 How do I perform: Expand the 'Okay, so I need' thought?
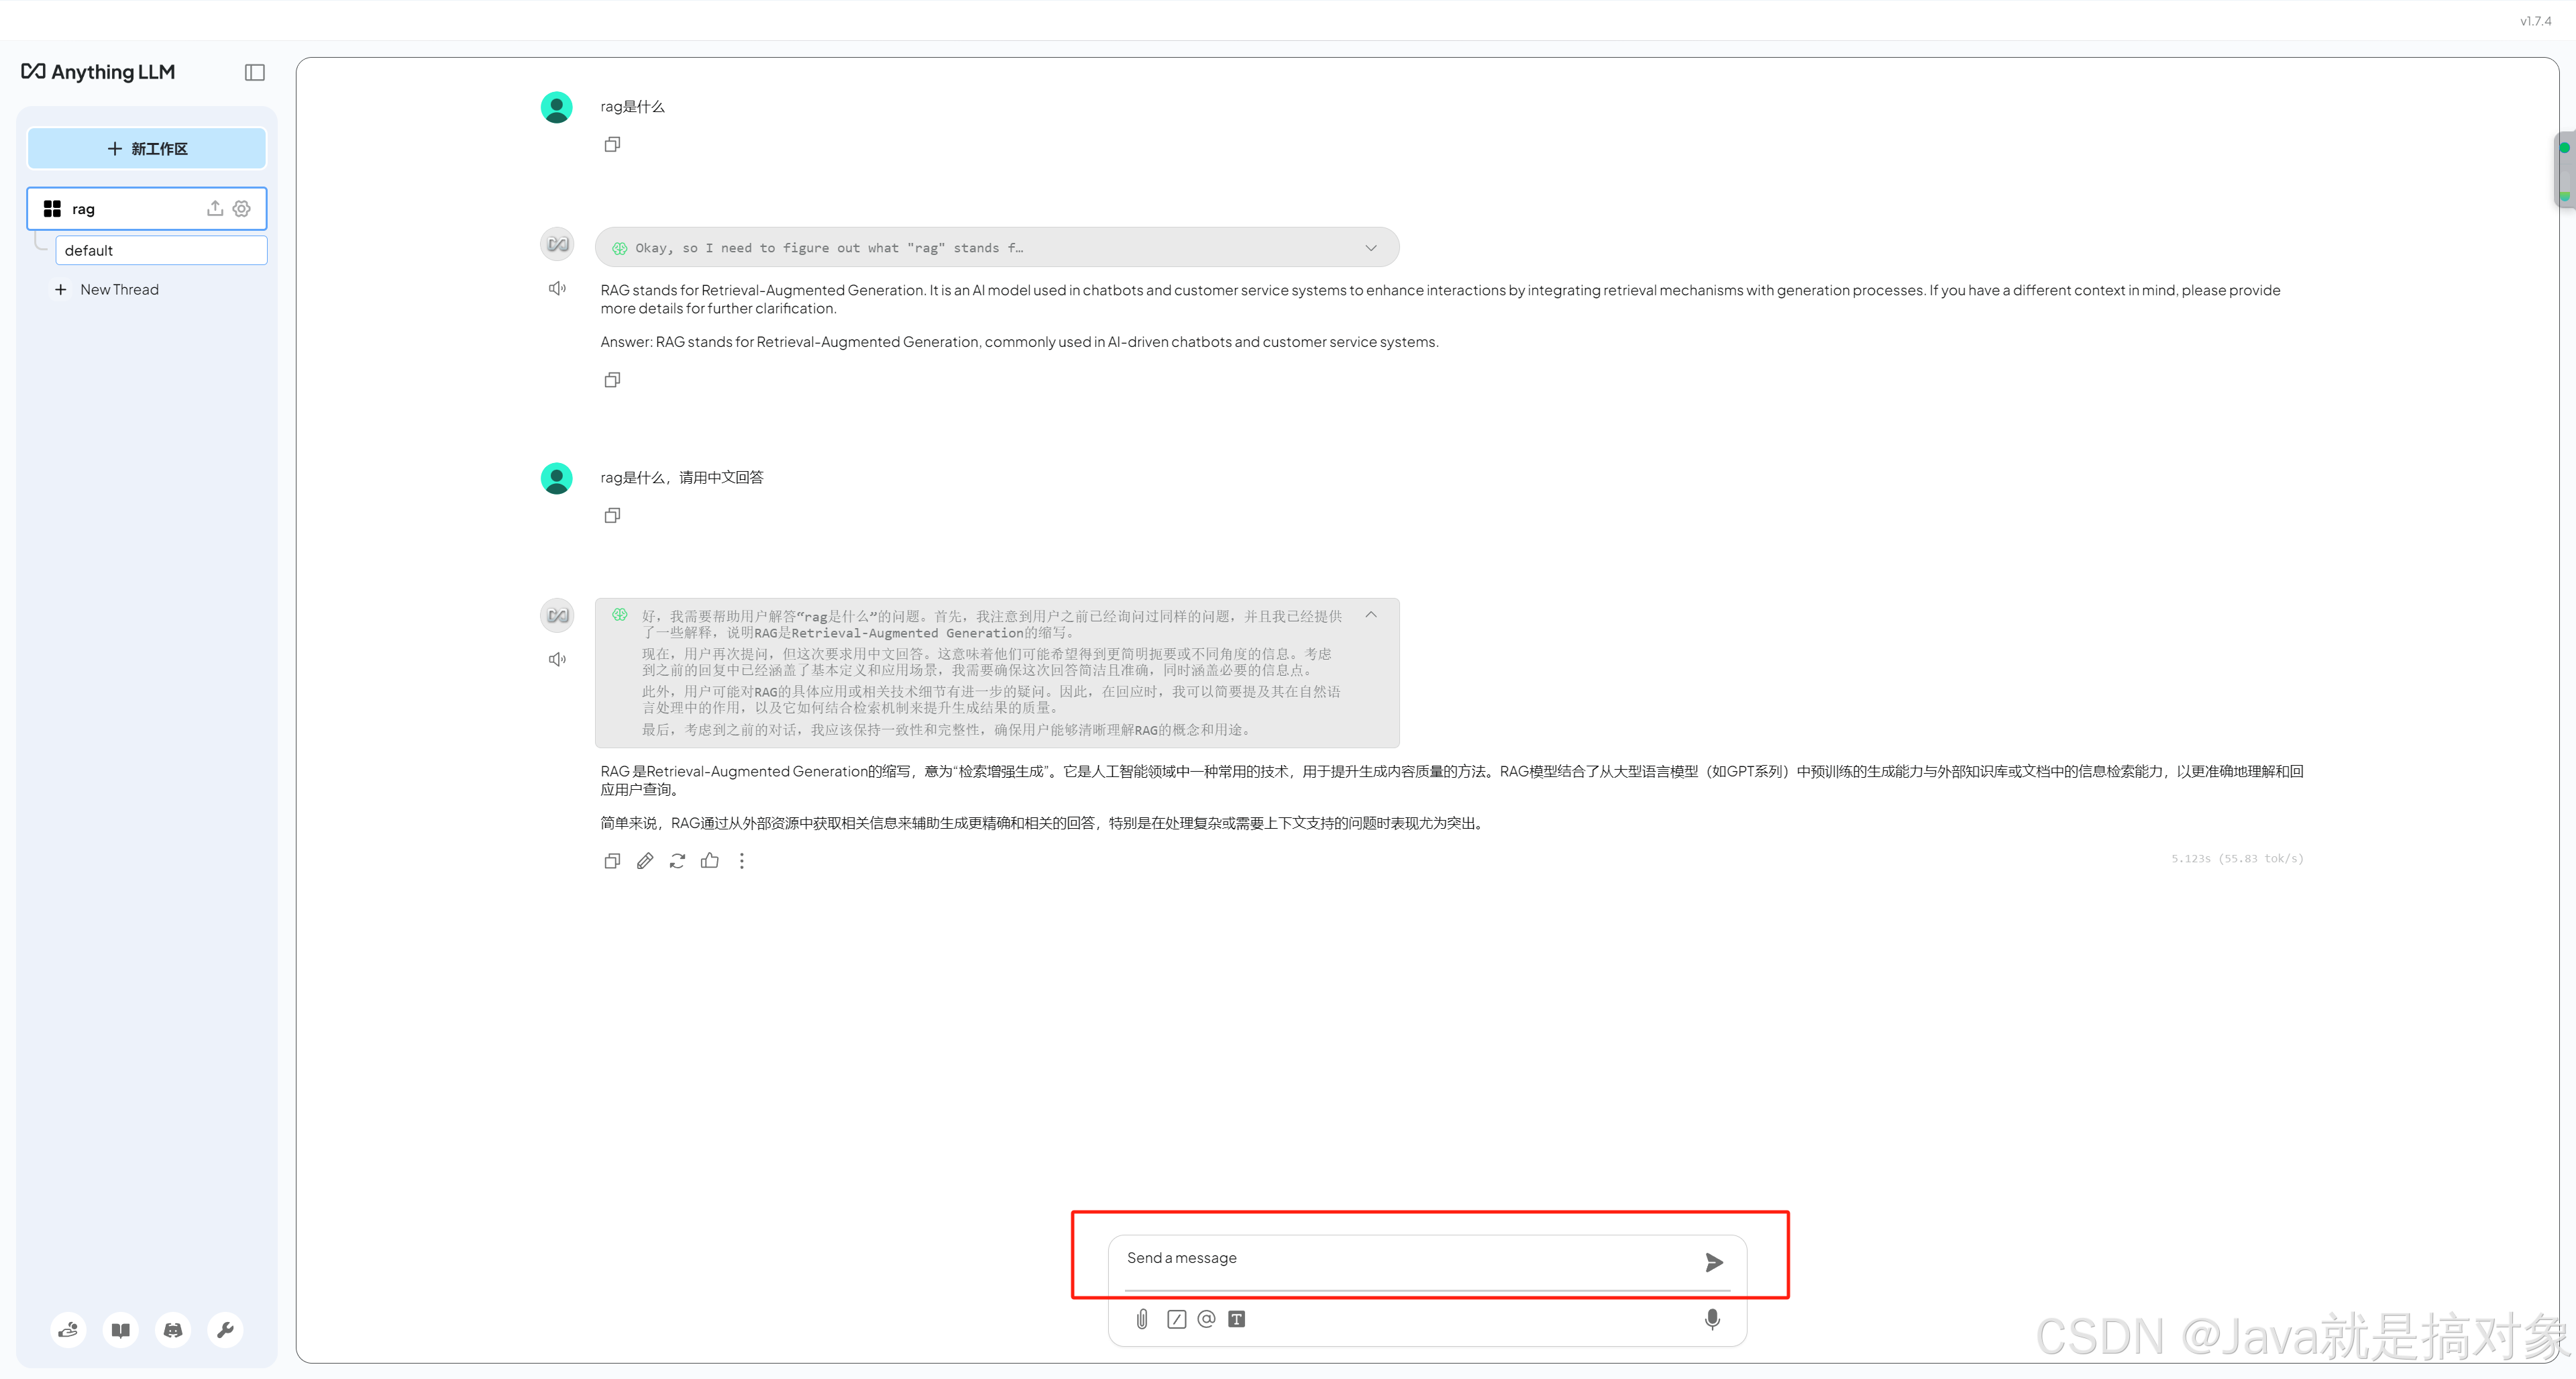(1370, 248)
